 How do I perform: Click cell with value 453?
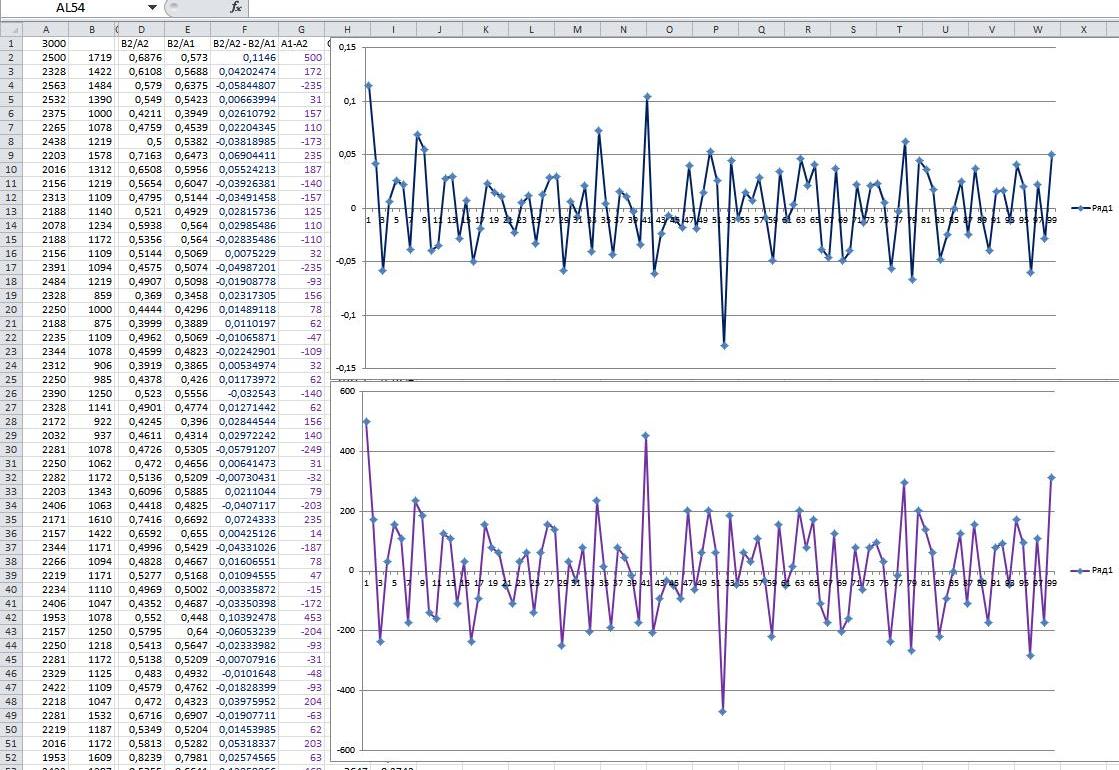pyautogui.click(x=301, y=617)
